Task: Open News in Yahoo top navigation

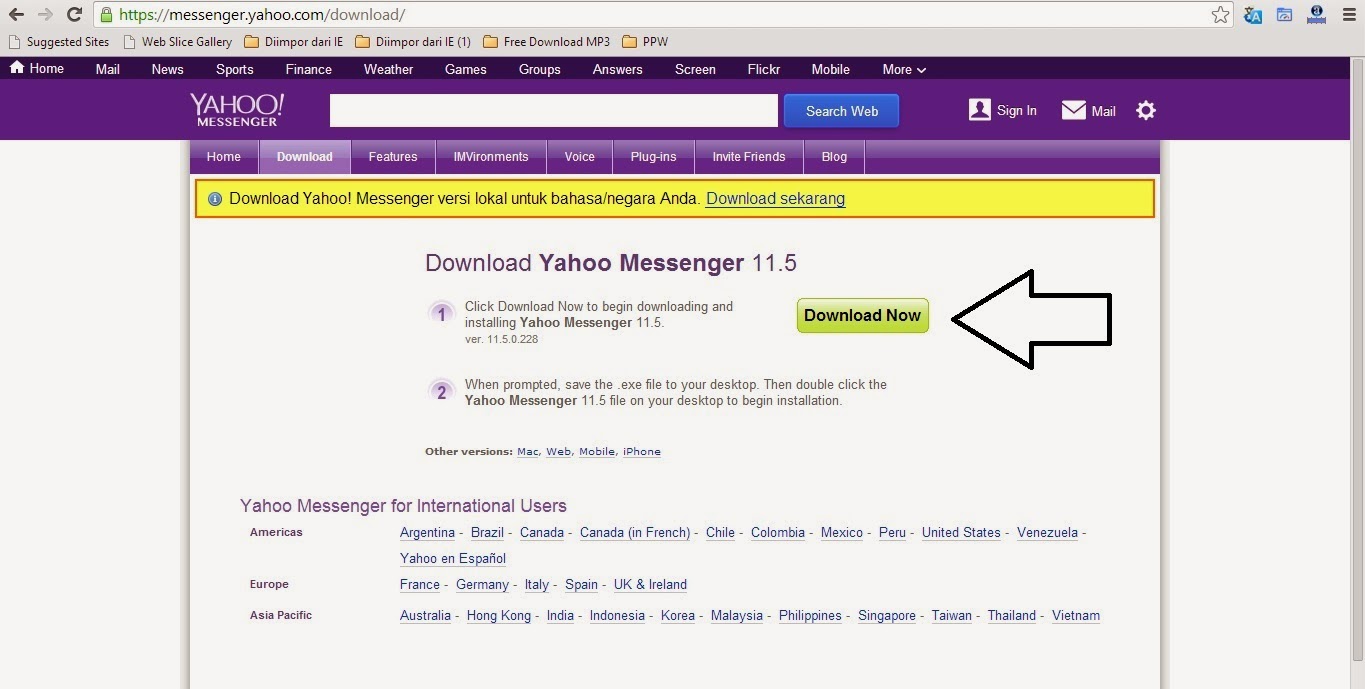Action: tap(167, 69)
